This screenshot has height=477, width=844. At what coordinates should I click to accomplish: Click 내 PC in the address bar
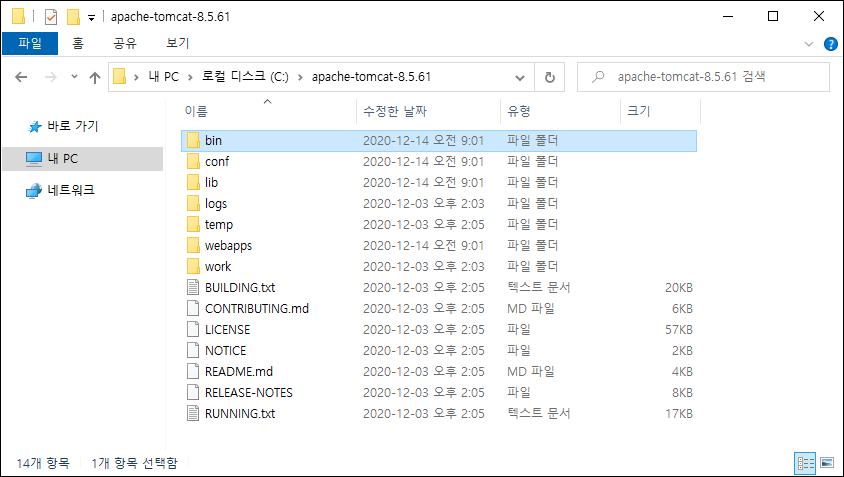(x=164, y=77)
